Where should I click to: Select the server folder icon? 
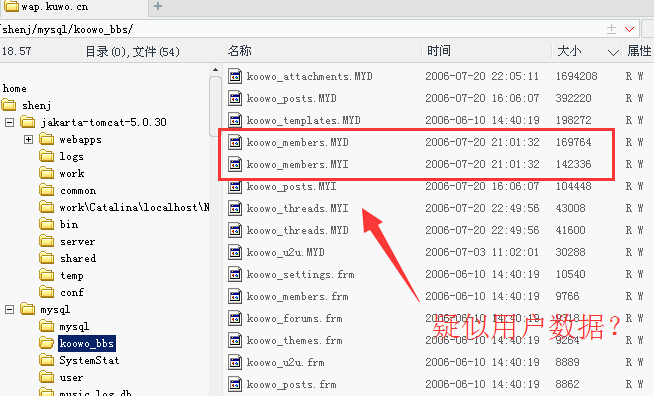(47, 241)
